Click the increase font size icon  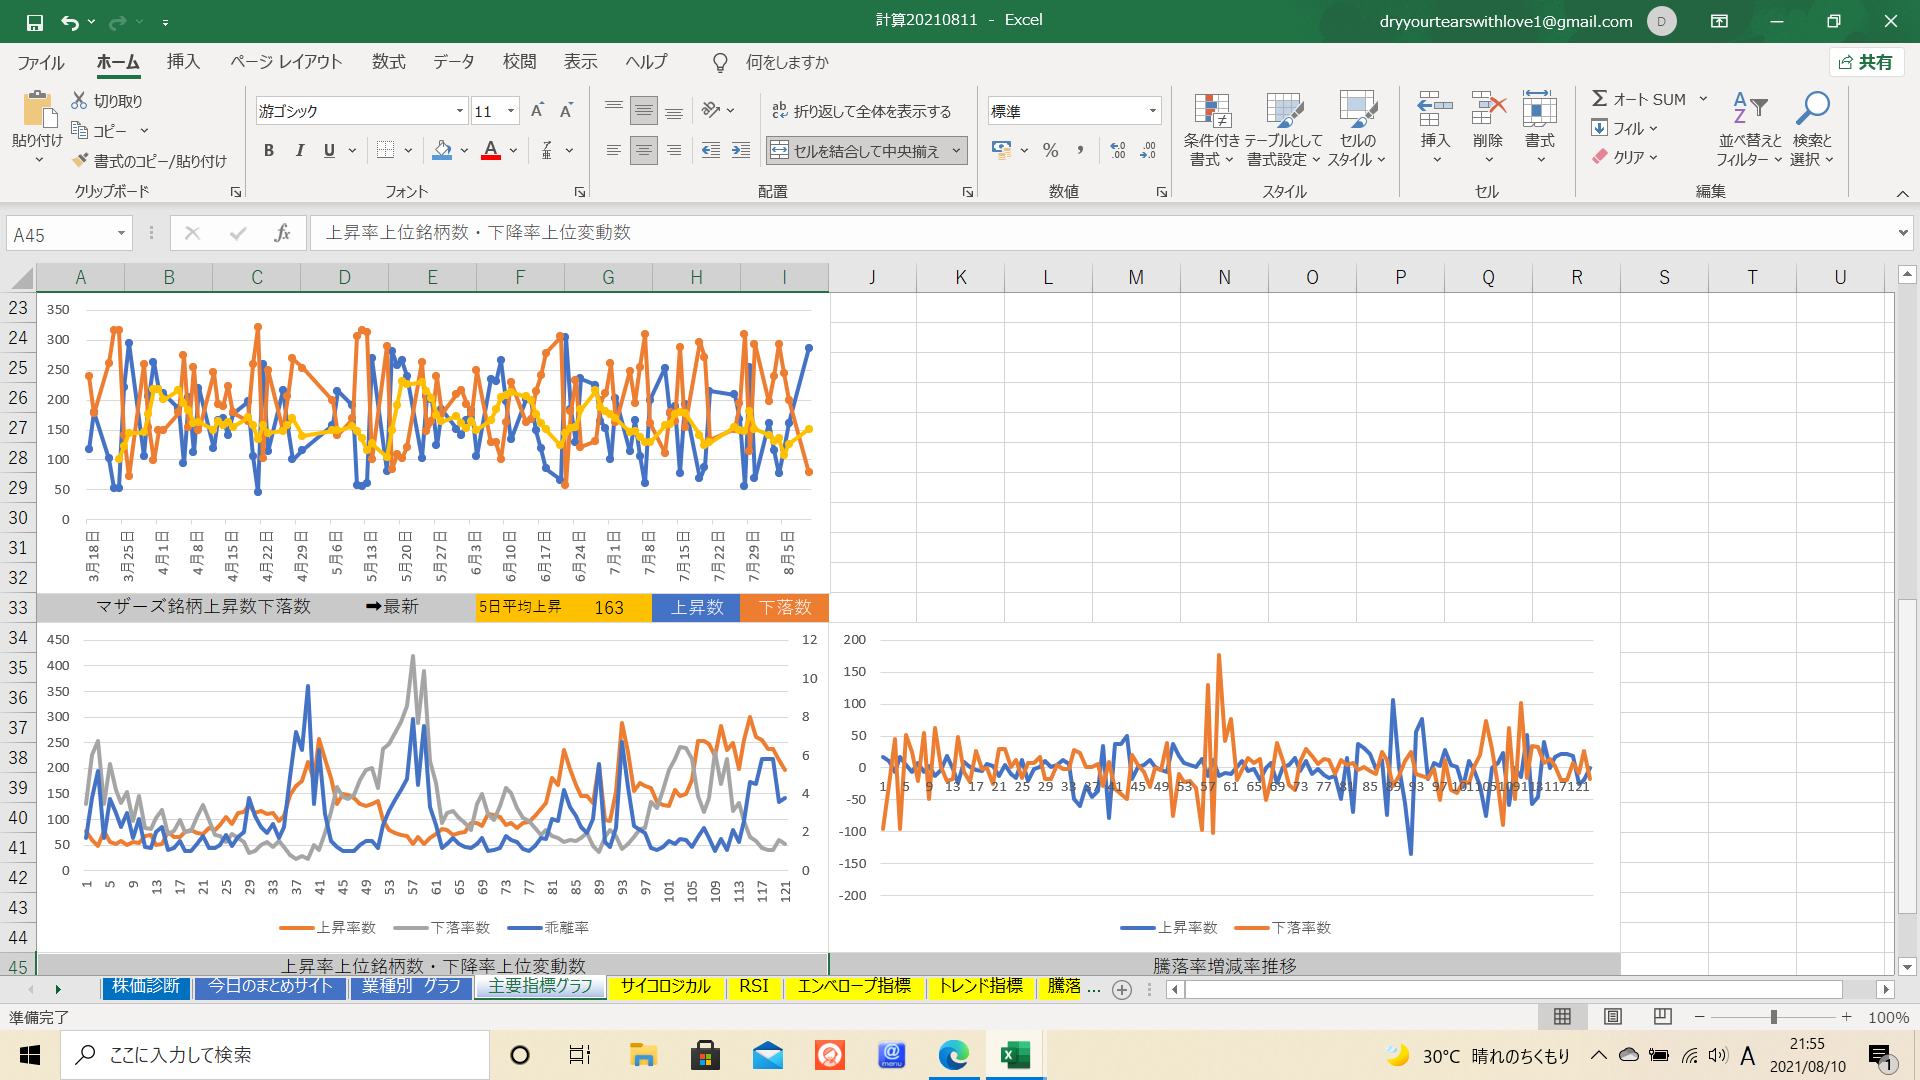point(537,111)
